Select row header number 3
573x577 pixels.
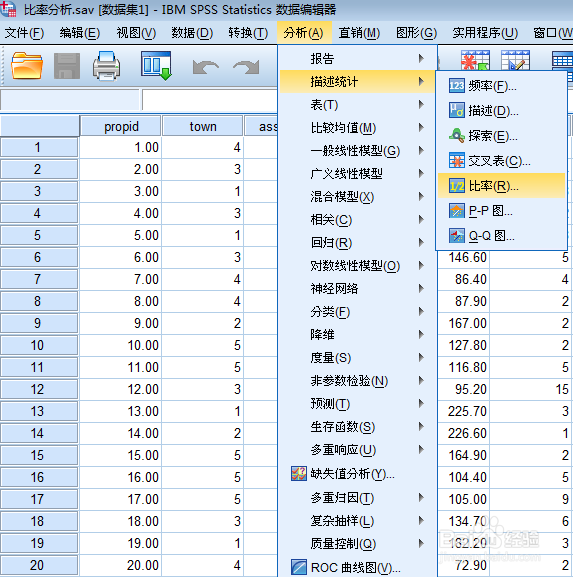(x=39, y=191)
